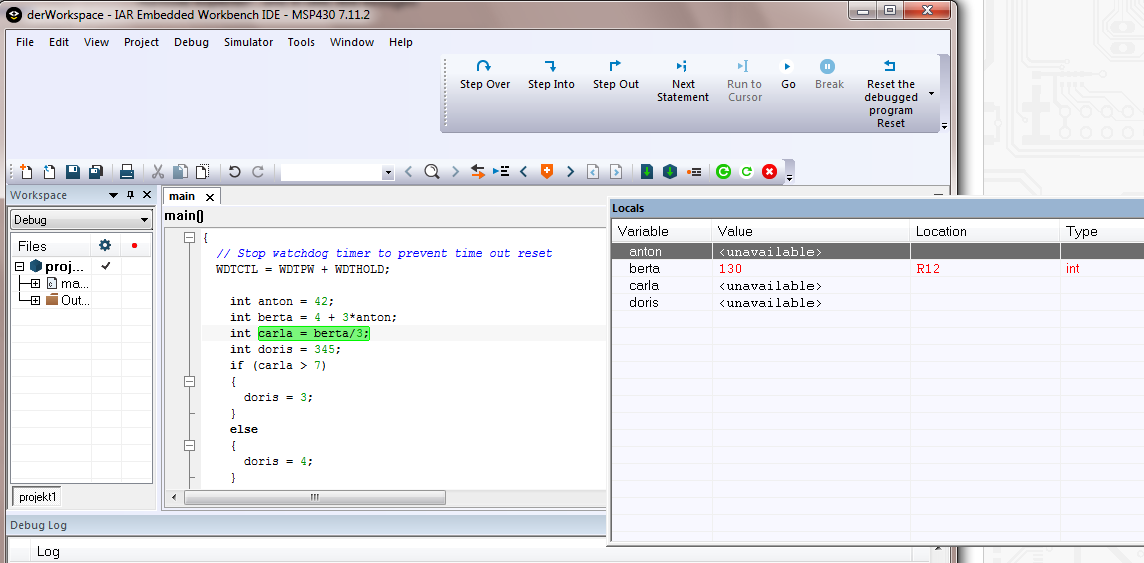
Task: Click the green Download and Debug icon
Action: (x=723, y=171)
